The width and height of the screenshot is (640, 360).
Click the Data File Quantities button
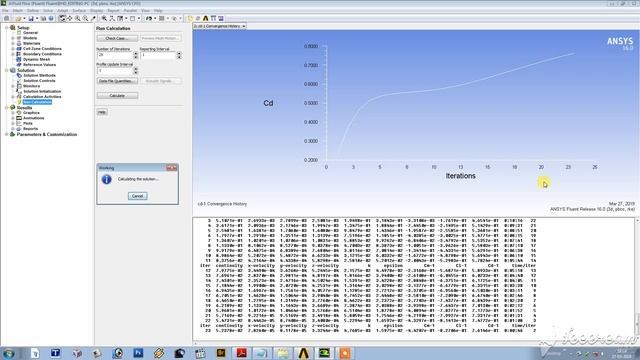(x=117, y=81)
